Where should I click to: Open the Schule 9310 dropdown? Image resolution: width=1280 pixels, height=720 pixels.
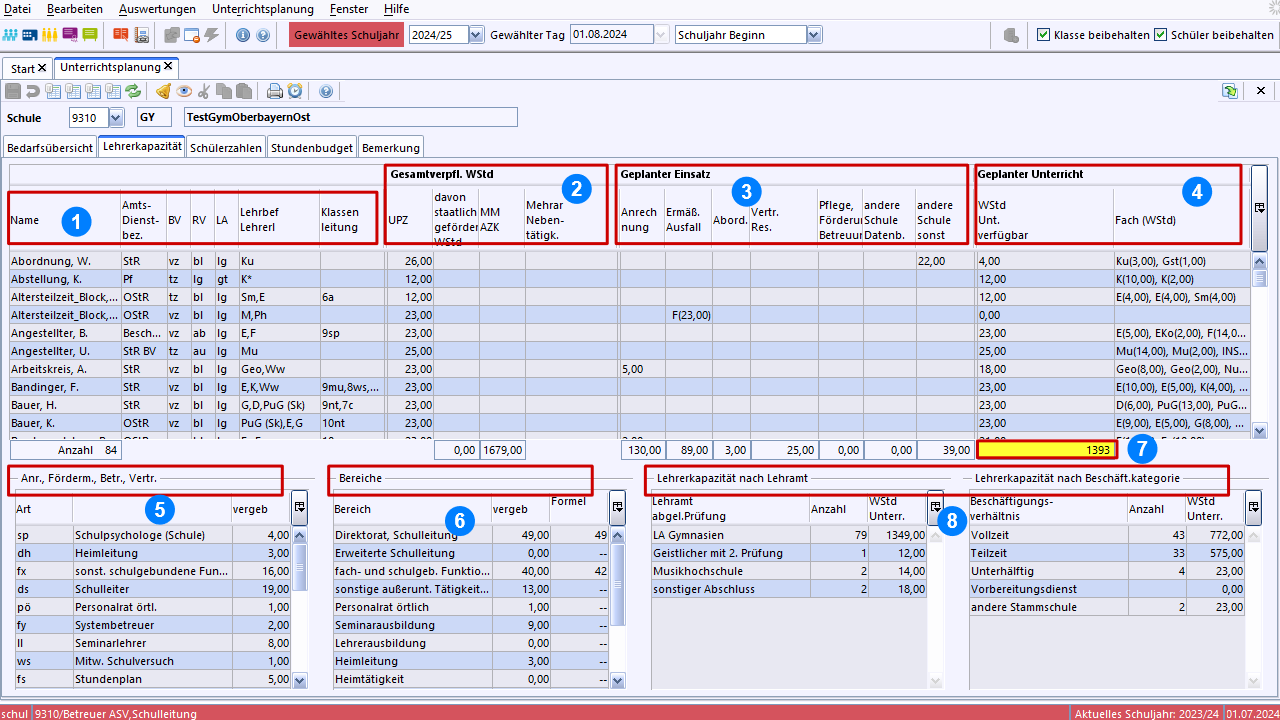[116, 118]
